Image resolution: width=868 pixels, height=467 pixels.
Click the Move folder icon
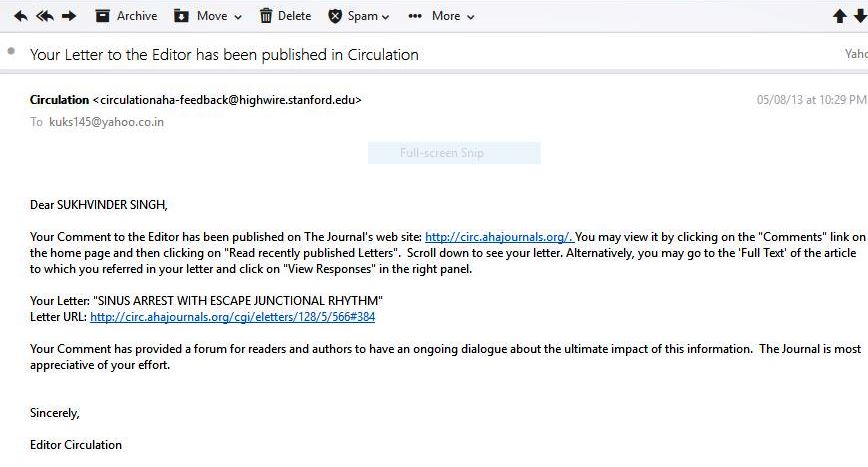point(181,16)
